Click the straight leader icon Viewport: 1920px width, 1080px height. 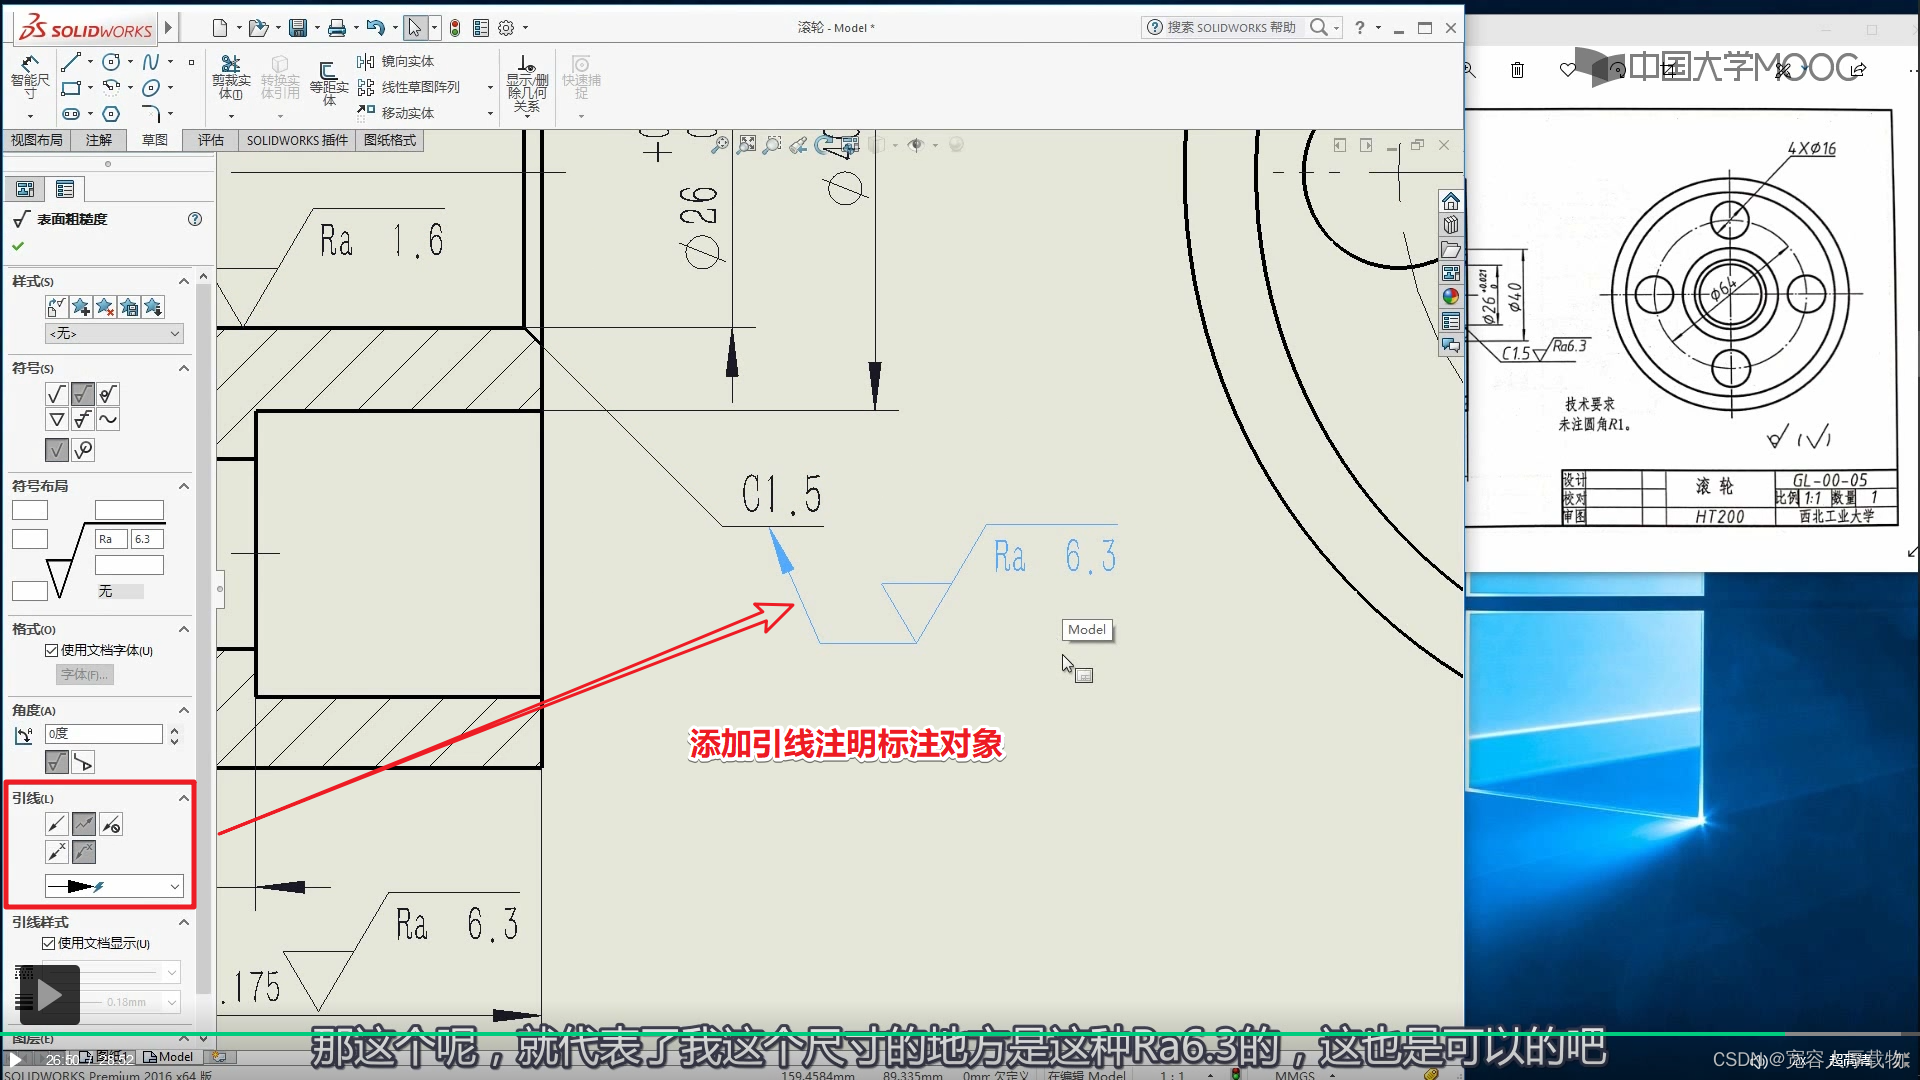click(x=56, y=852)
